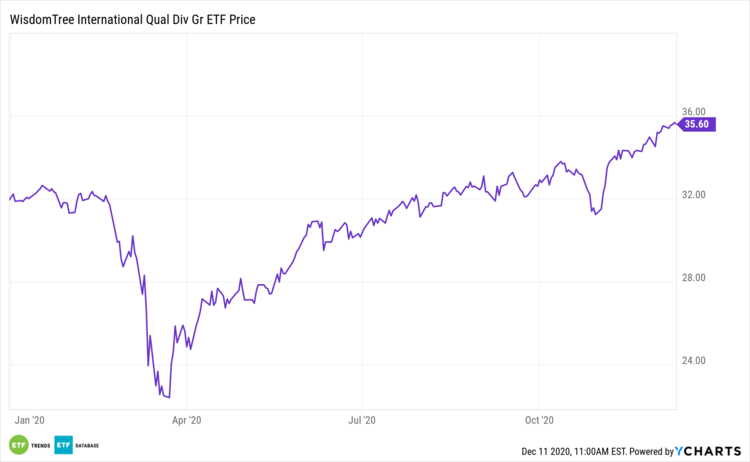Click the purple 35.60 price tag

pyautogui.click(x=696, y=124)
